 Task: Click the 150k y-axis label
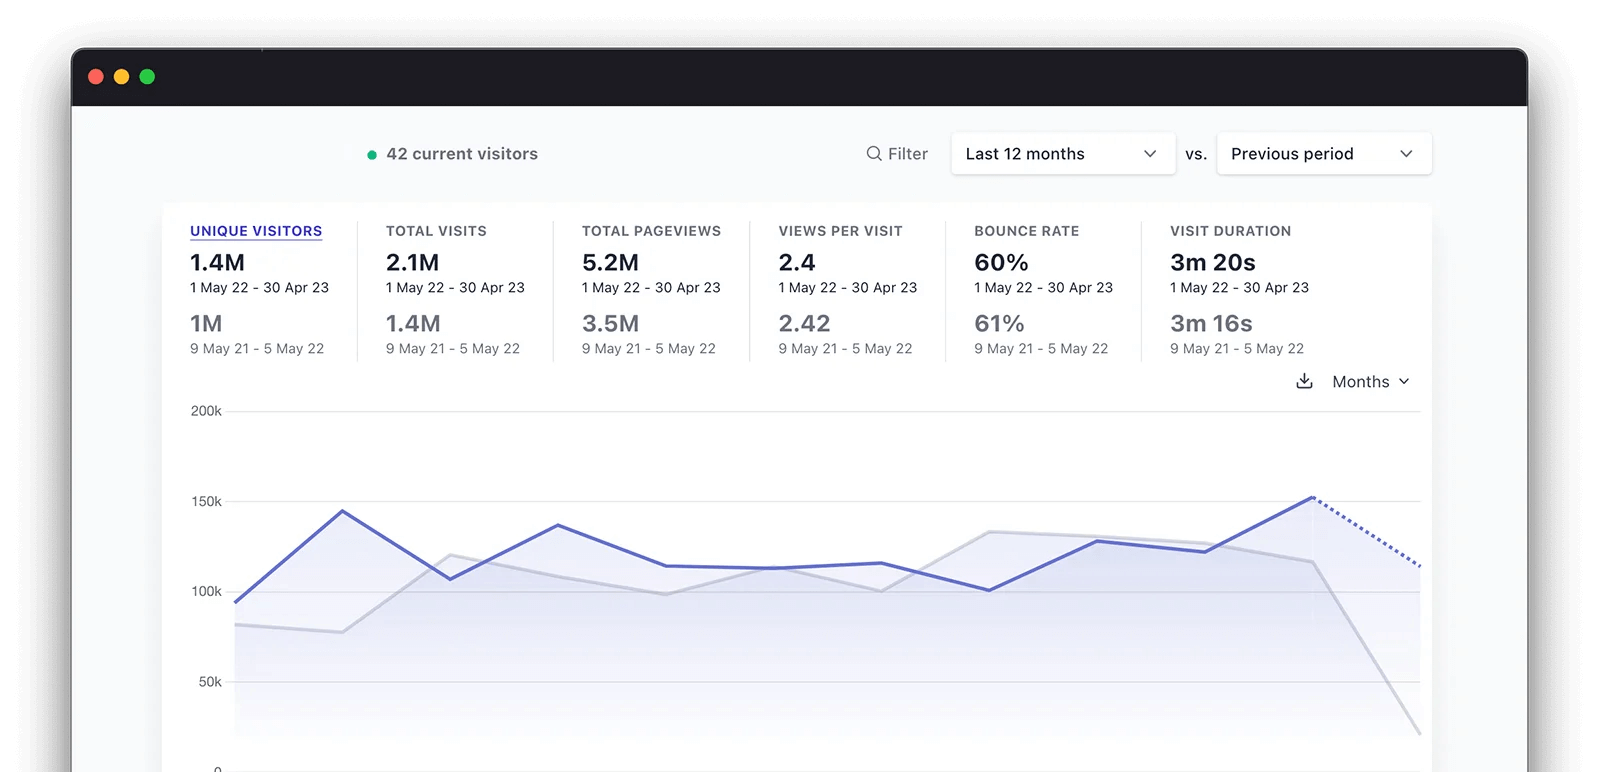(x=206, y=501)
